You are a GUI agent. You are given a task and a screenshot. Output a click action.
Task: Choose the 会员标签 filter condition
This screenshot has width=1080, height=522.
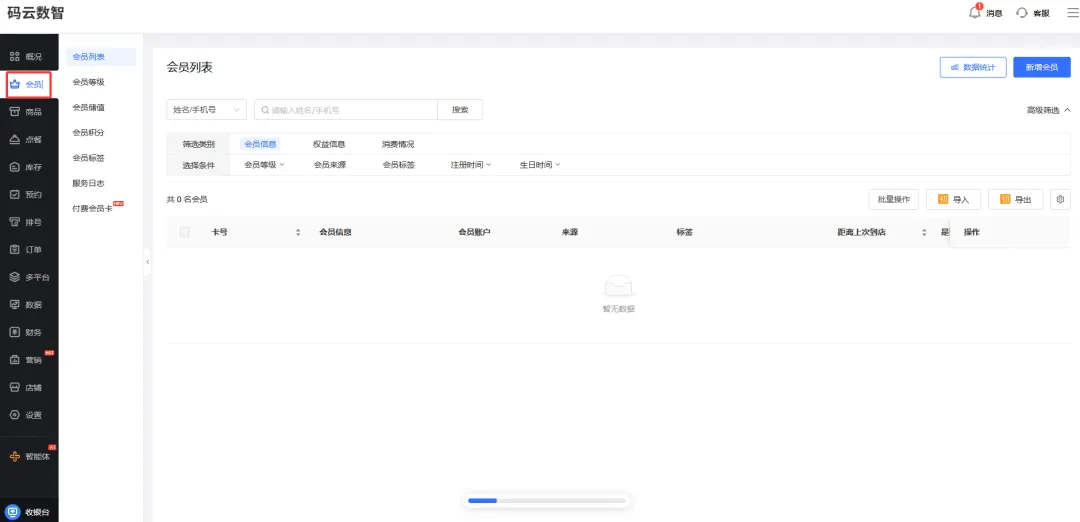pyautogui.click(x=398, y=165)
